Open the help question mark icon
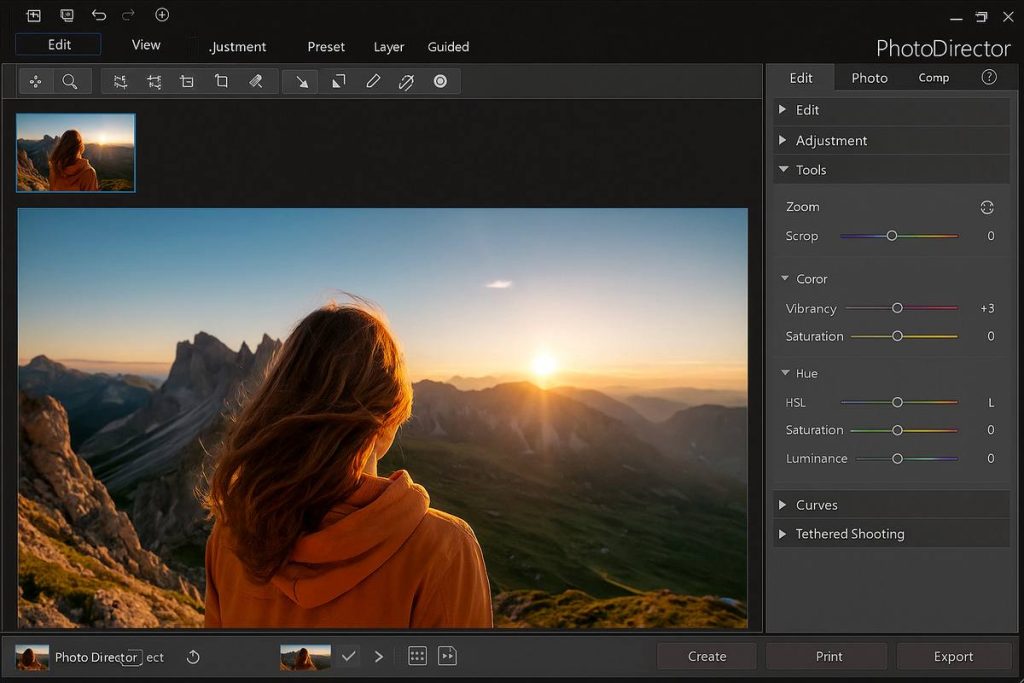The image size is (1024, 683). 989,77
